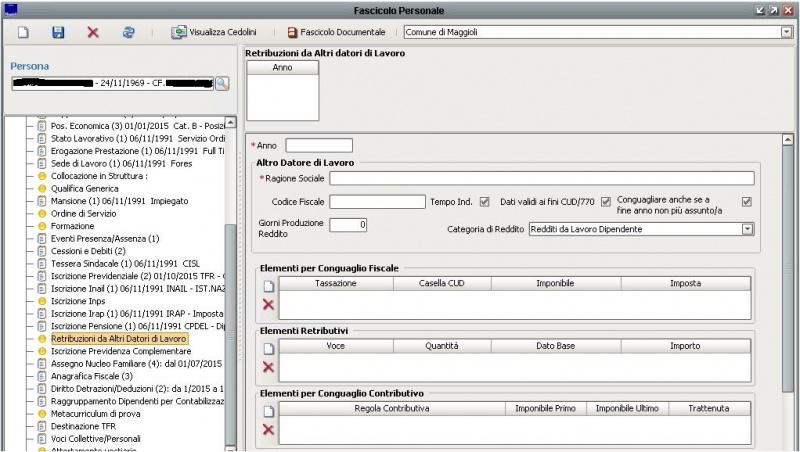Search person with the magnifier icon
Screen dimensions: 800x452
click(222, 83)
